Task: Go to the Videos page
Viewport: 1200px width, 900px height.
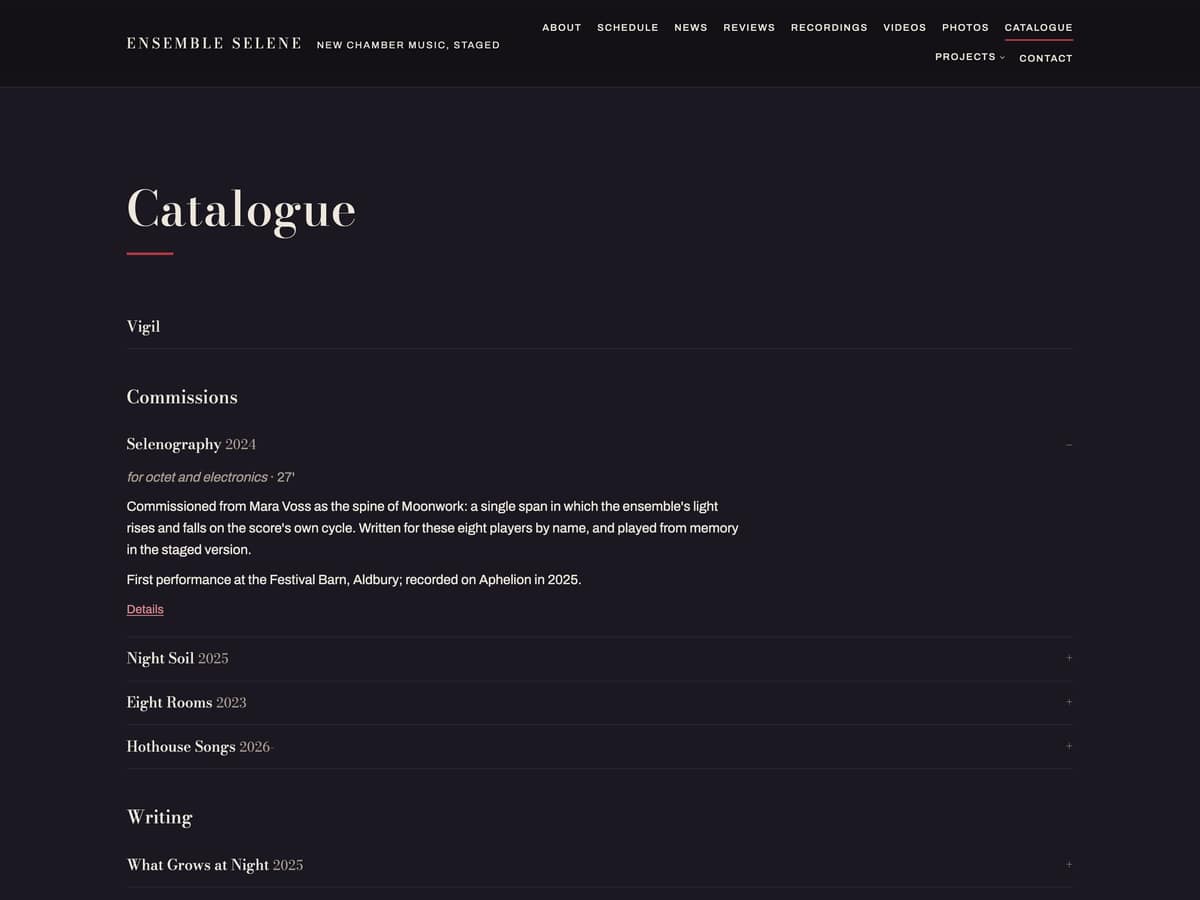Action: 904,28
